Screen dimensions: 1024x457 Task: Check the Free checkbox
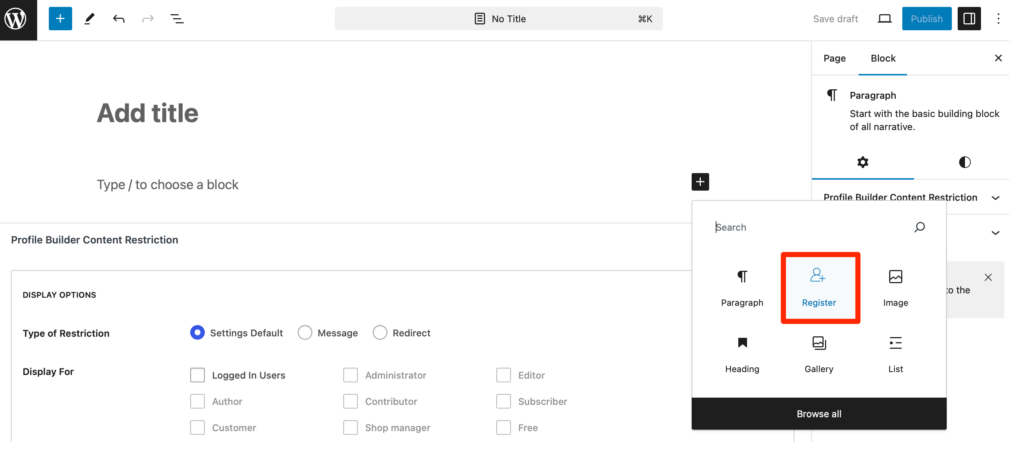coord(504,428)
